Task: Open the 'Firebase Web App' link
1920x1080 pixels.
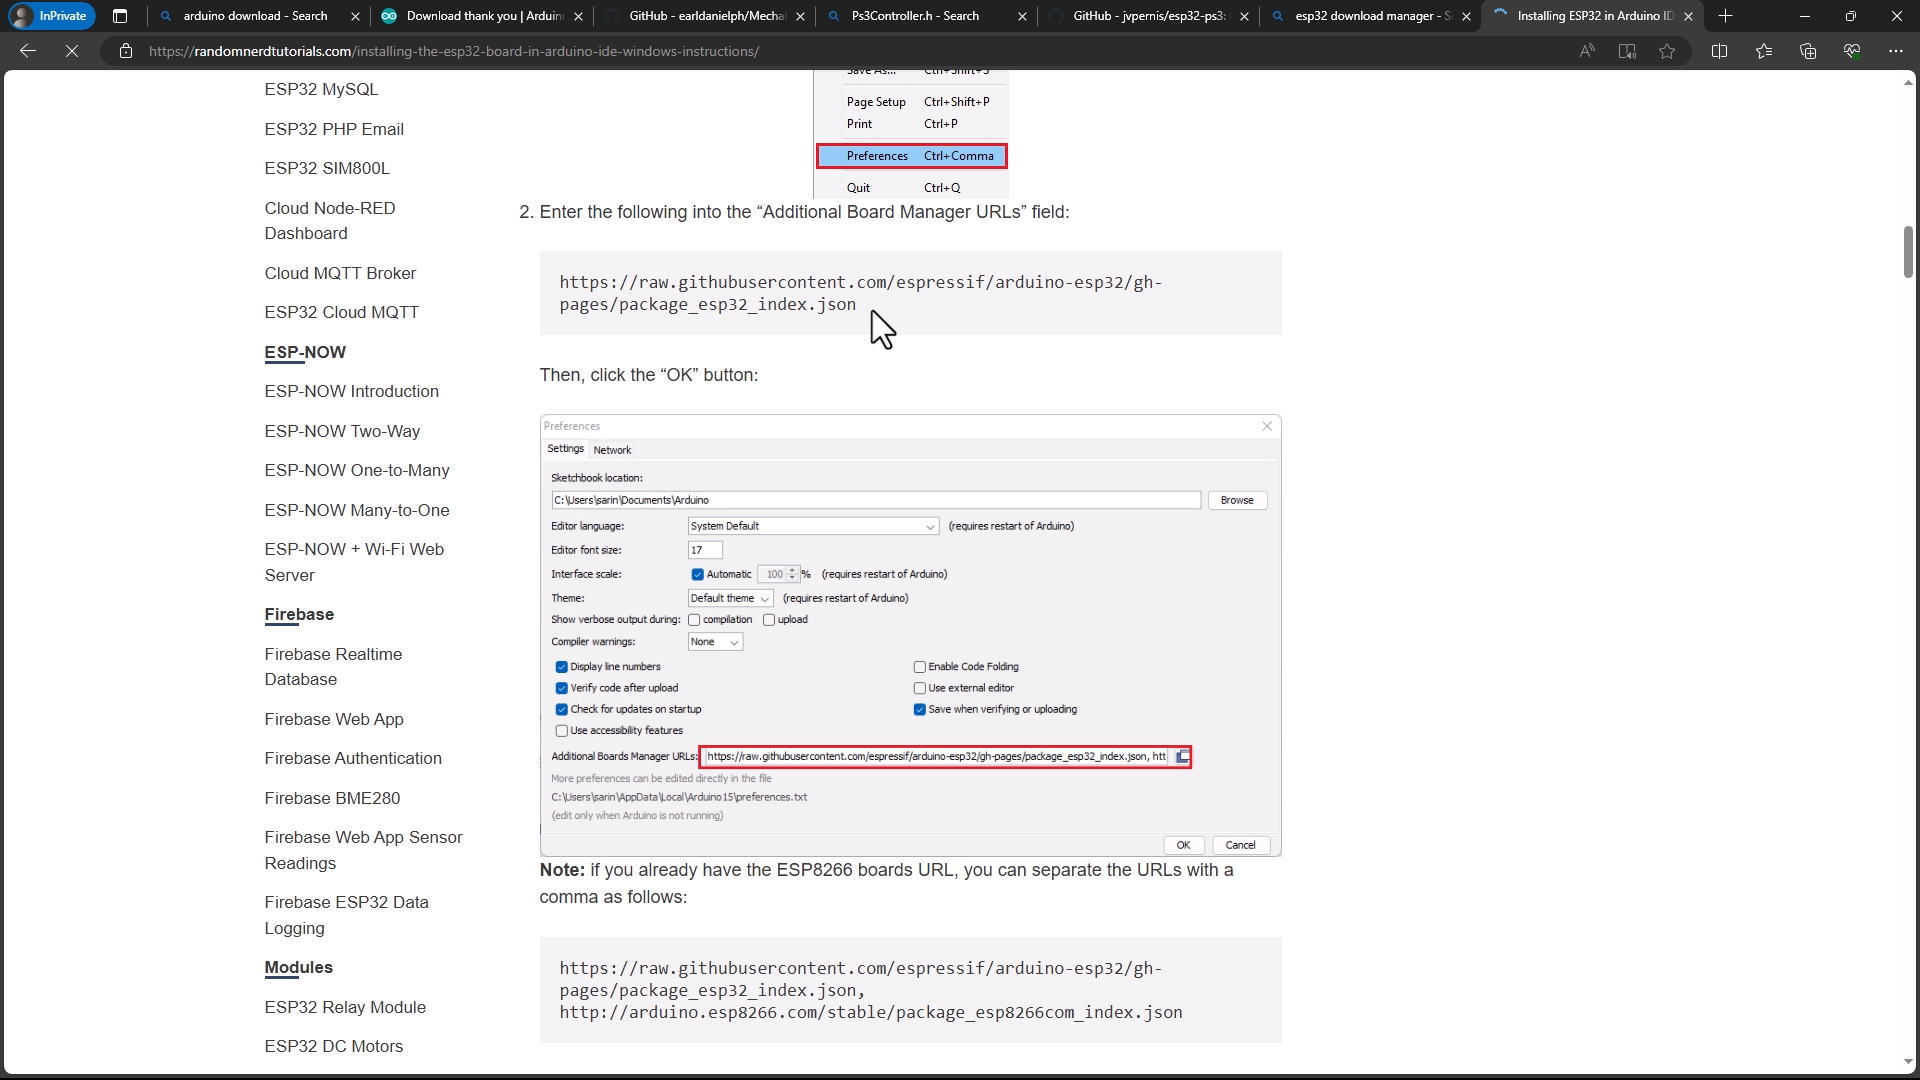Action: pyautogui.click(x=334, y=719)
